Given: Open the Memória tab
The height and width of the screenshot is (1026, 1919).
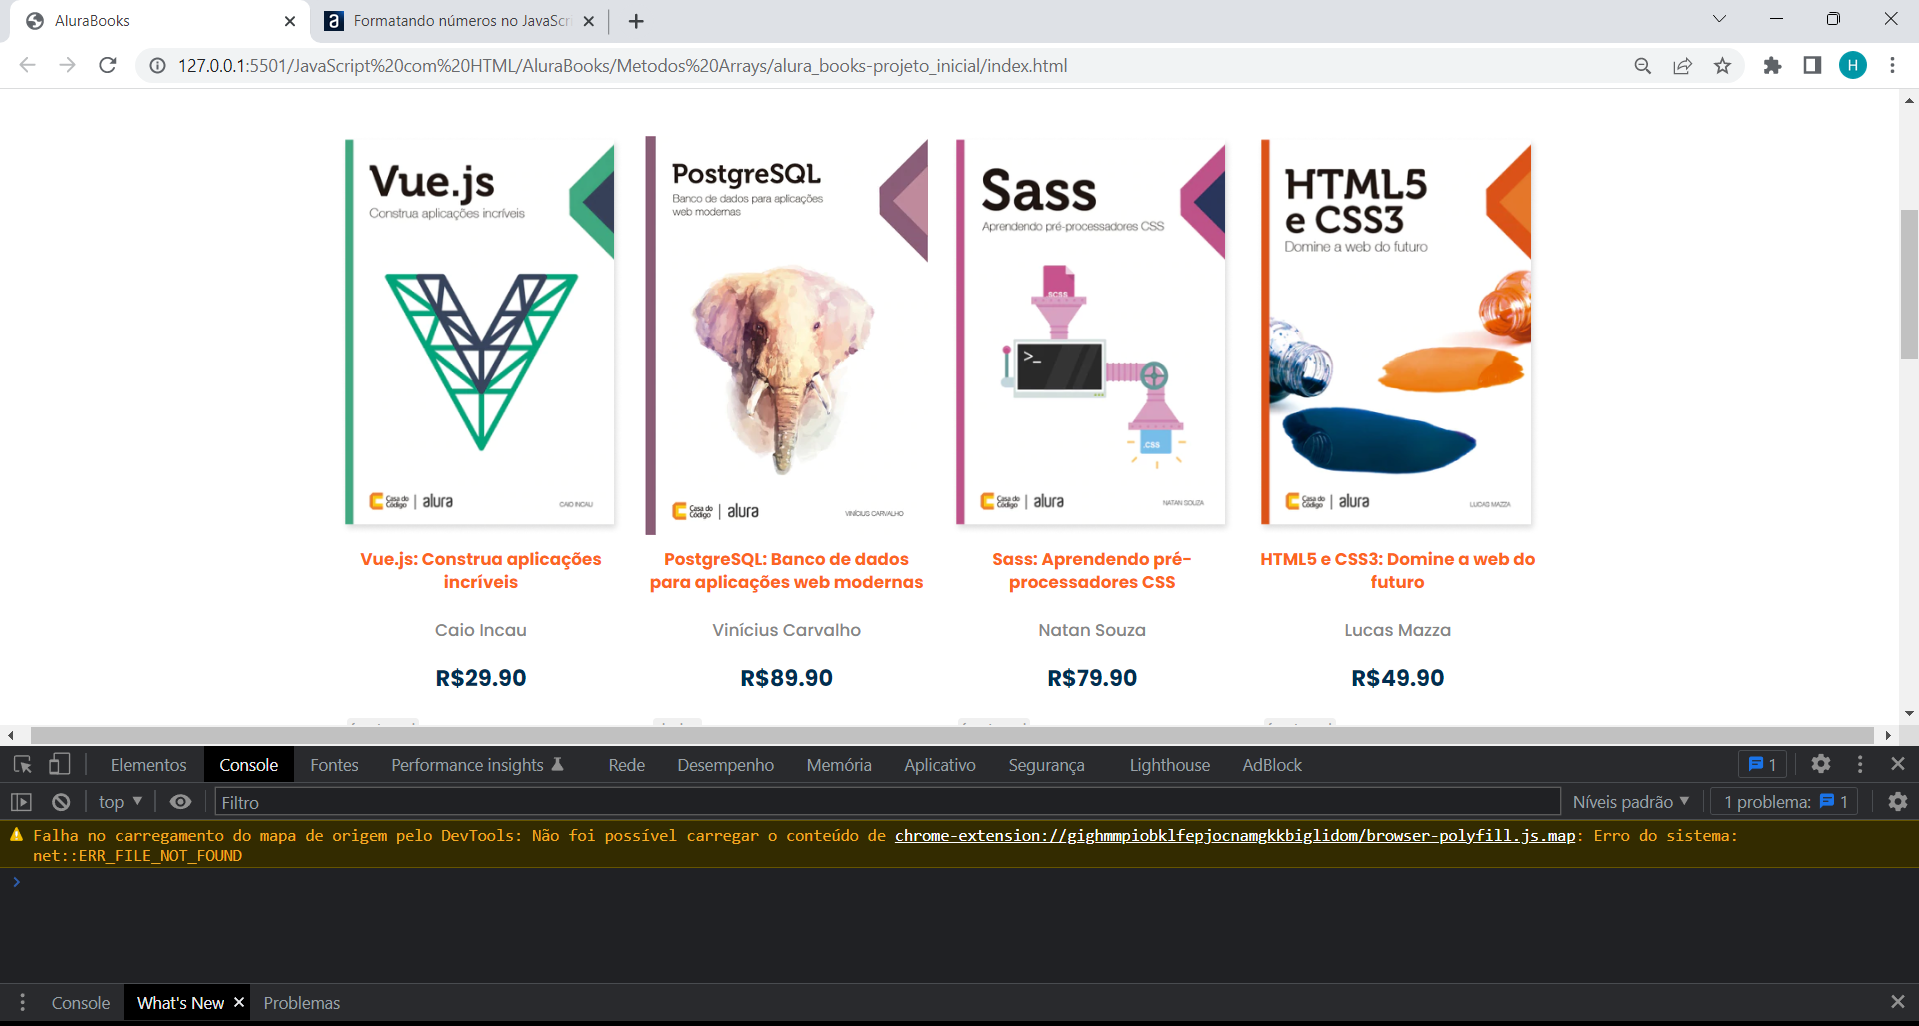Looking at the screenshot, I should click(839, 765).
